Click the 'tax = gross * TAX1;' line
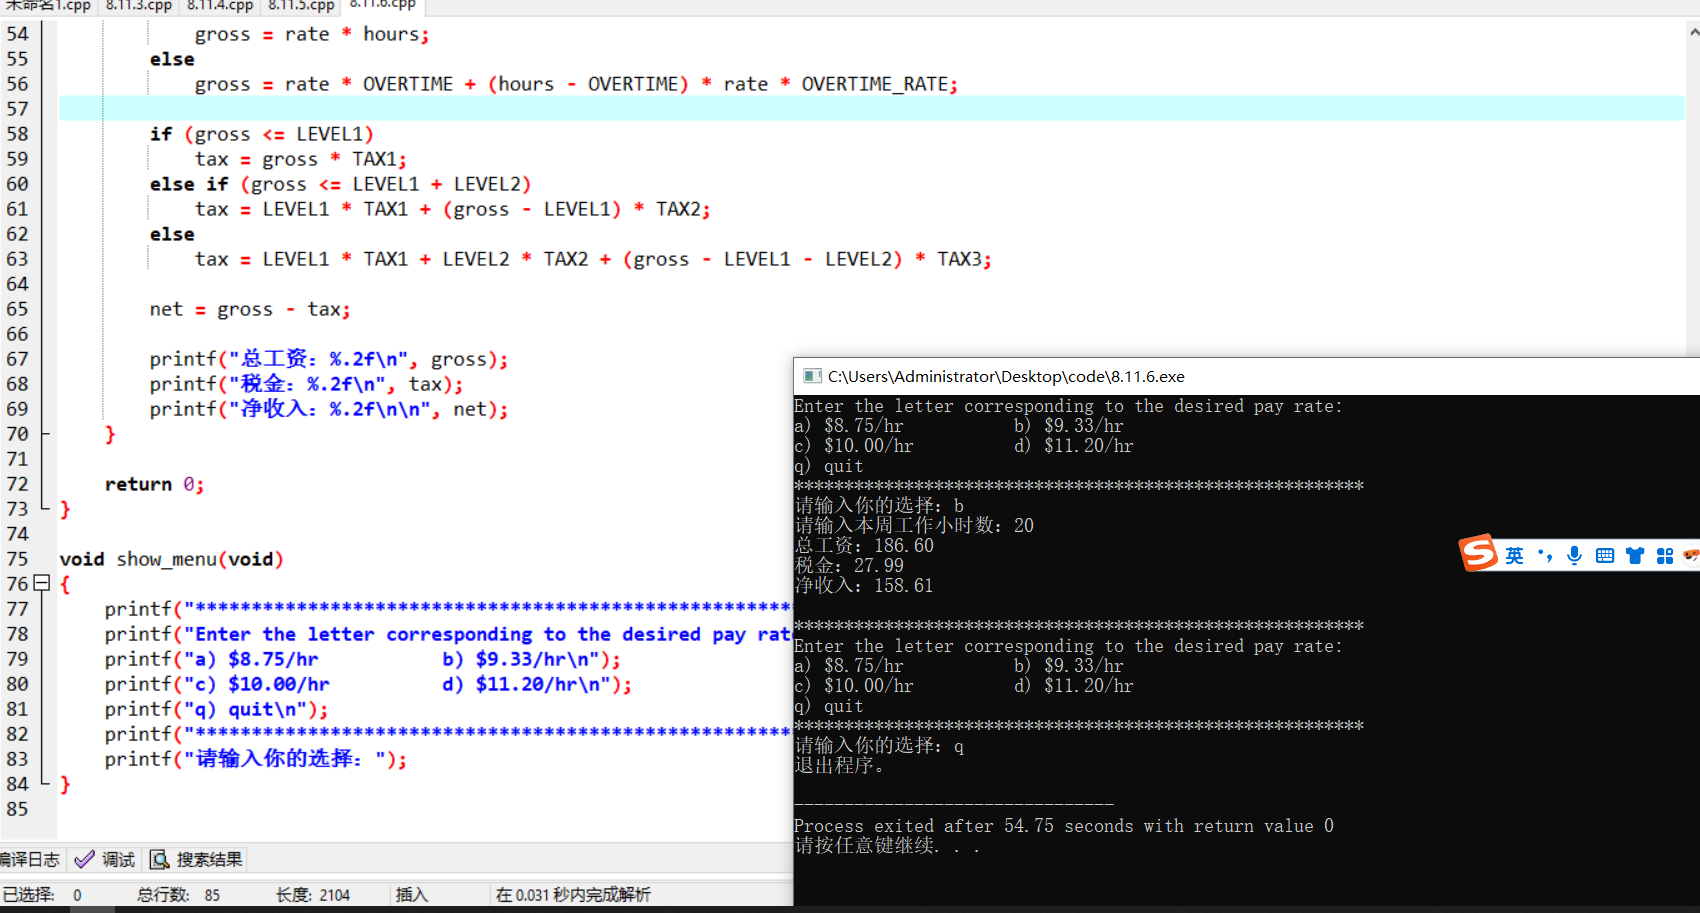Screen dimensions: 1700x913 [301, 159]
